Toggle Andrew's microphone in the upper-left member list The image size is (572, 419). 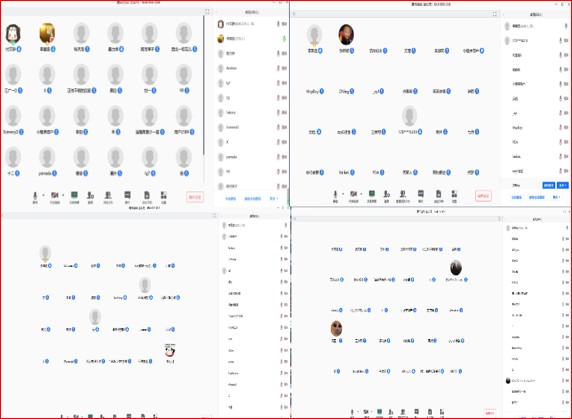tap(278, 68)
